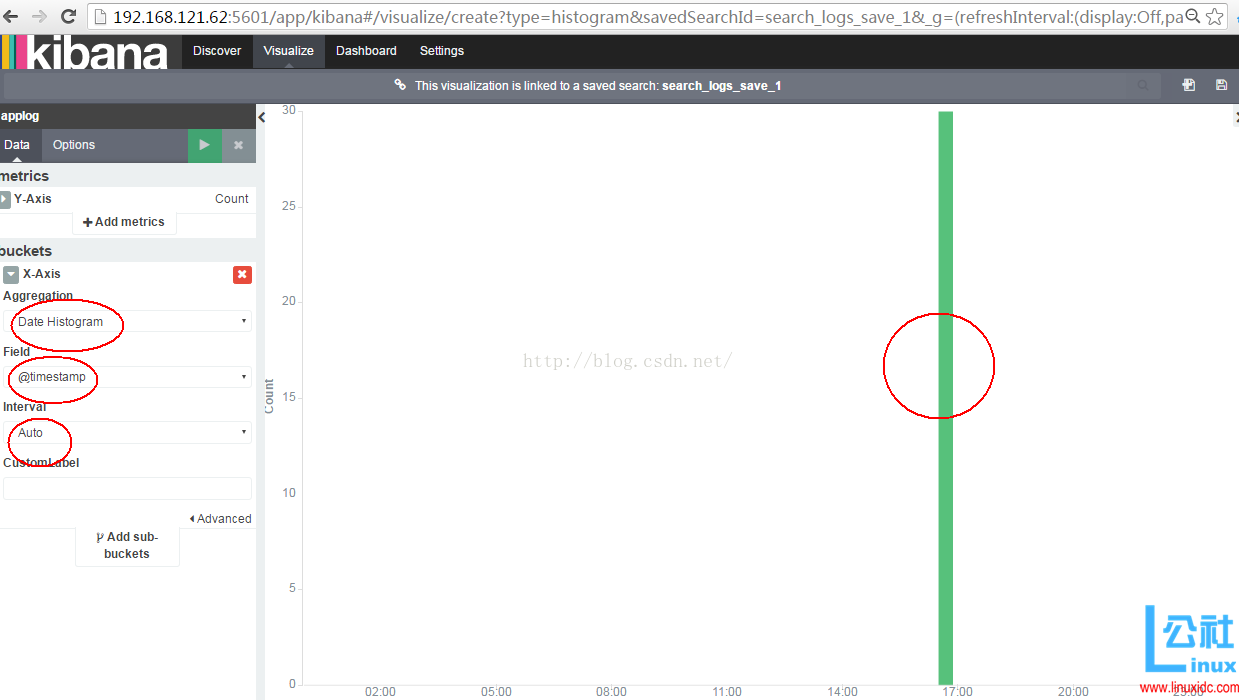
Task: Remove the X-Axis bucket with red X
Action: [x=242, y=274]
